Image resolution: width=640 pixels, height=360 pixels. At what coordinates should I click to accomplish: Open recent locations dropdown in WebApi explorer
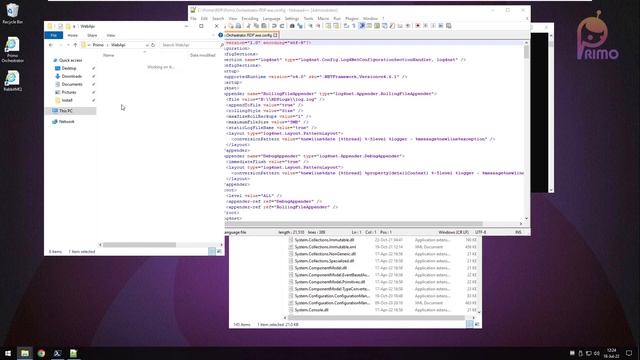[x=68, y=45]
